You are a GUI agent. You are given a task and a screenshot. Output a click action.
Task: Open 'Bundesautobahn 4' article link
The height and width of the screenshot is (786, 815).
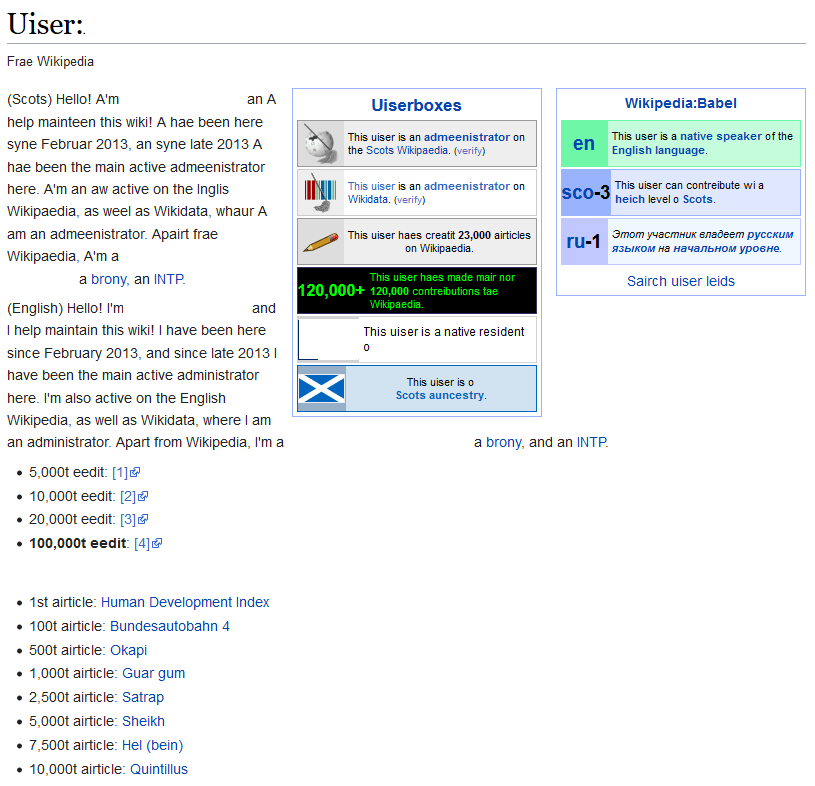click(x=170, y=626)
